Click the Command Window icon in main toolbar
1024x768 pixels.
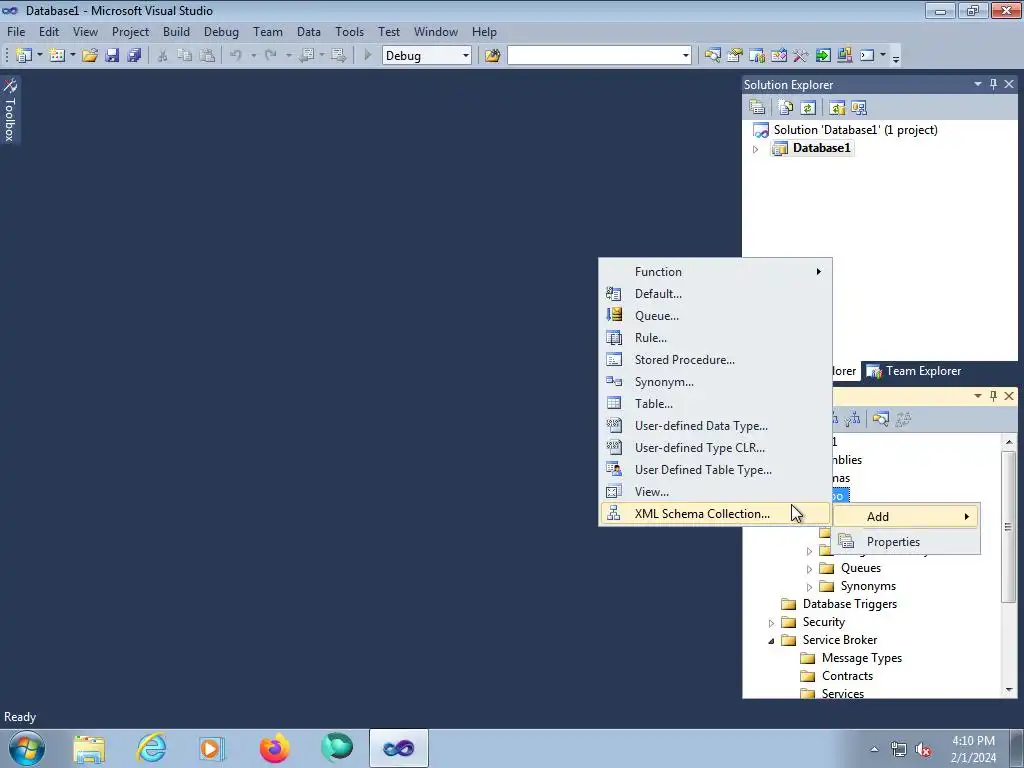tap(867, 56)
